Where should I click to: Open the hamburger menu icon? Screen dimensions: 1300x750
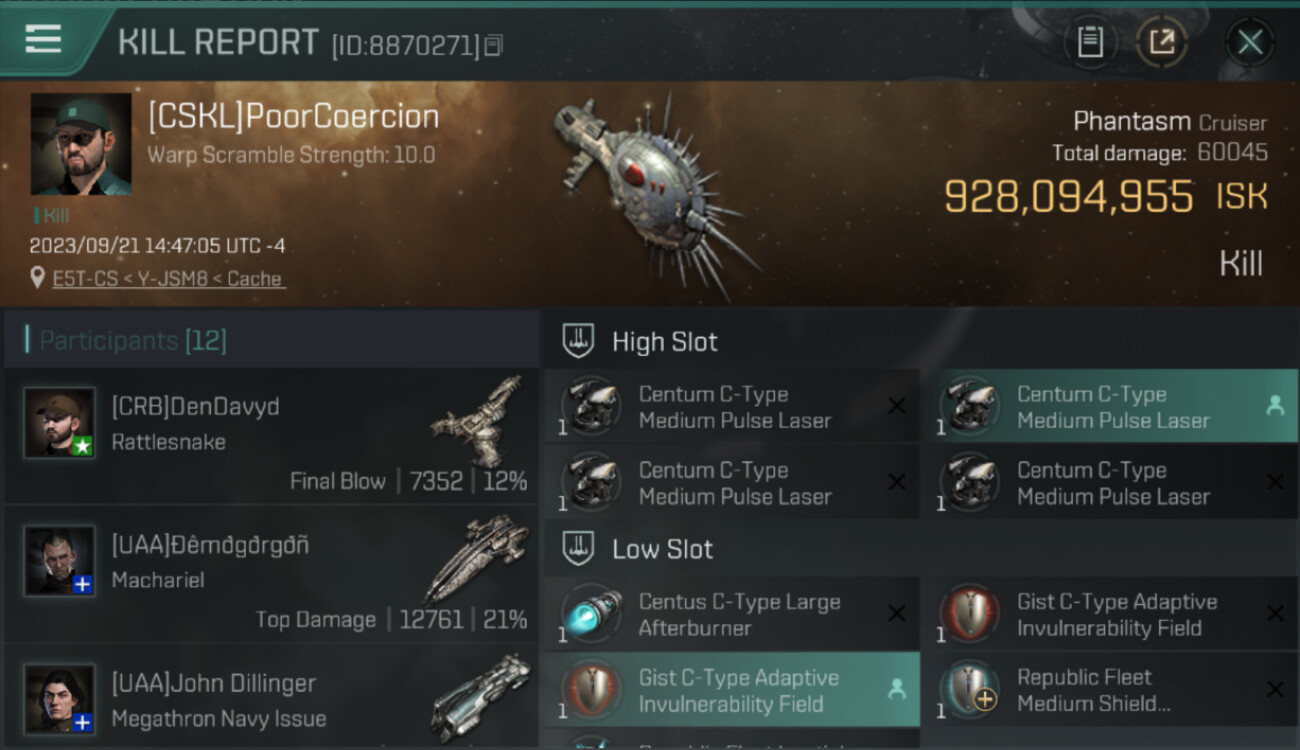coord(44,39)
